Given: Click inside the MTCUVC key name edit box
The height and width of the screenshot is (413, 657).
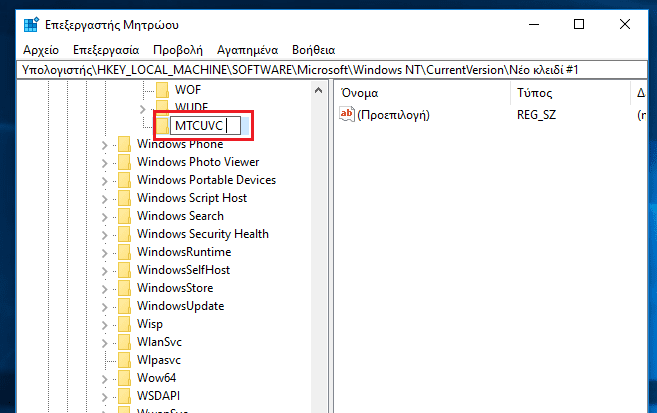Looking at the screenshot, I should 205,126.
